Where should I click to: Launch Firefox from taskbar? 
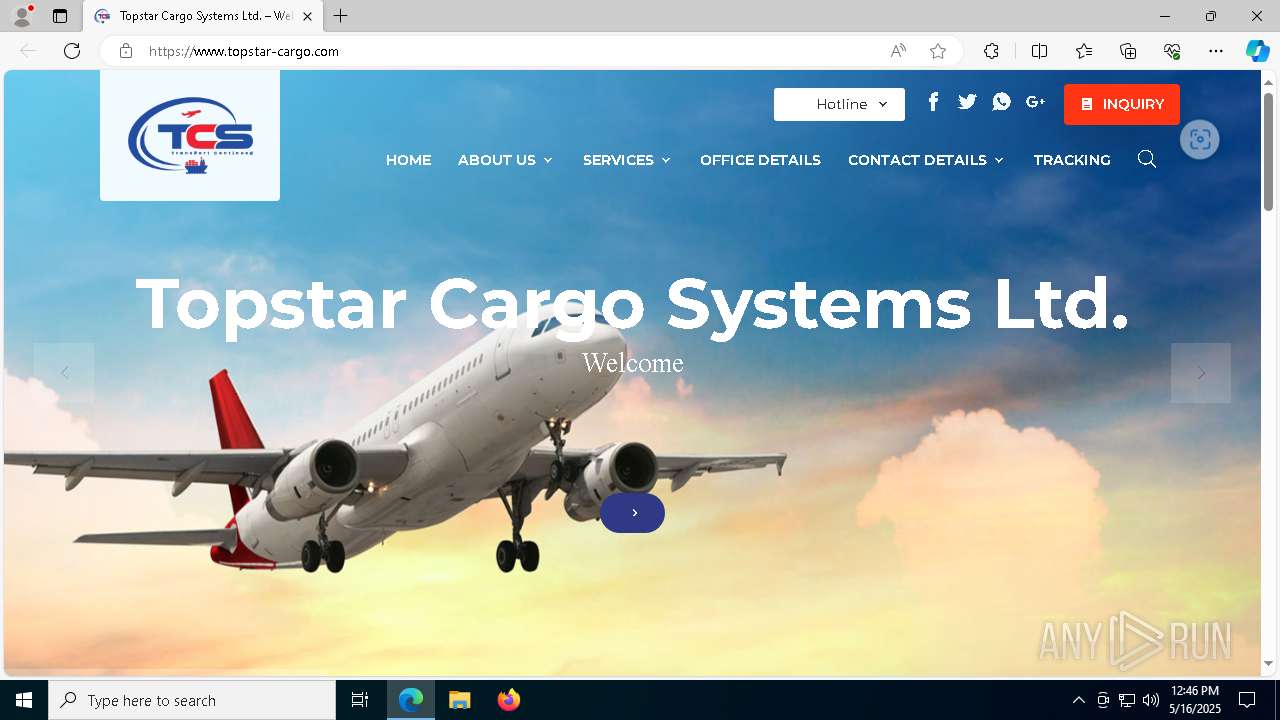pyautogui.click(x=509, y=700)
